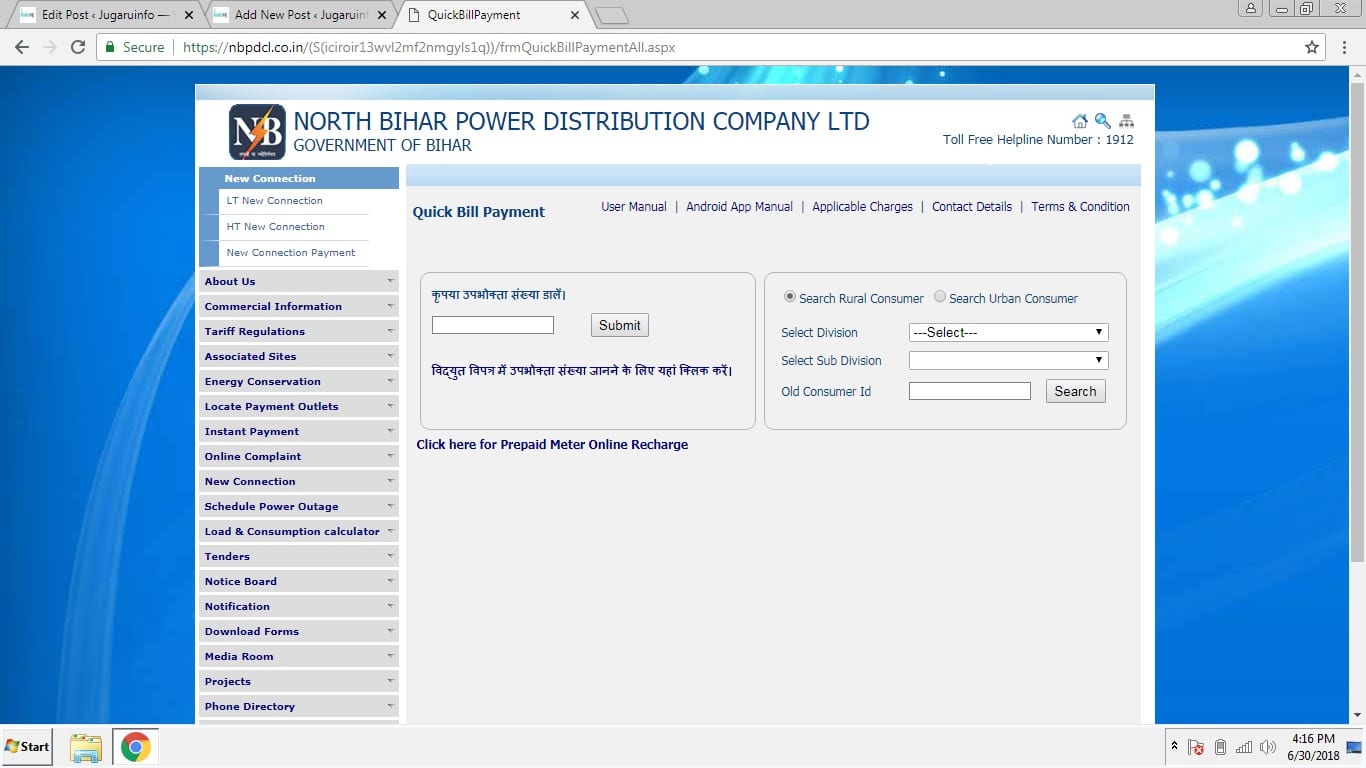Expand Instant Payment sidebar menu
This screenshot has height=768, width=1366.
pyautogui.click(x=298, y=431)
